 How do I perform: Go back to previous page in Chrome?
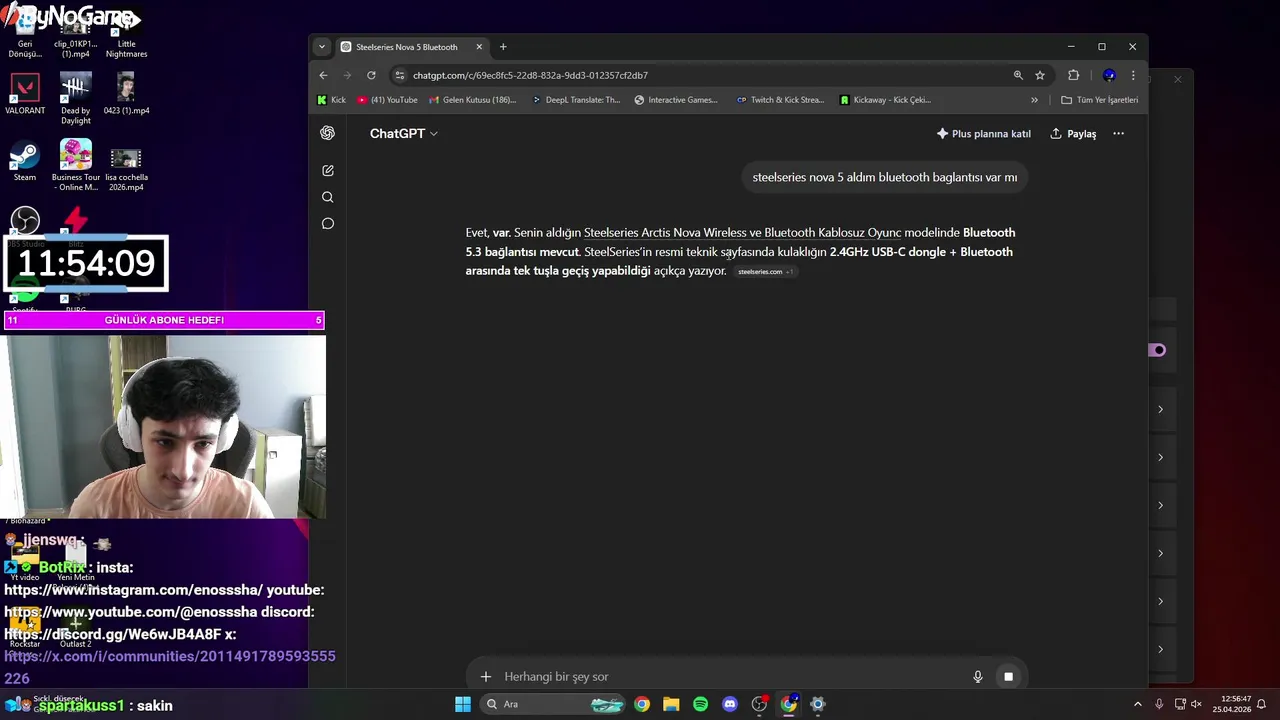click(323, 75)
